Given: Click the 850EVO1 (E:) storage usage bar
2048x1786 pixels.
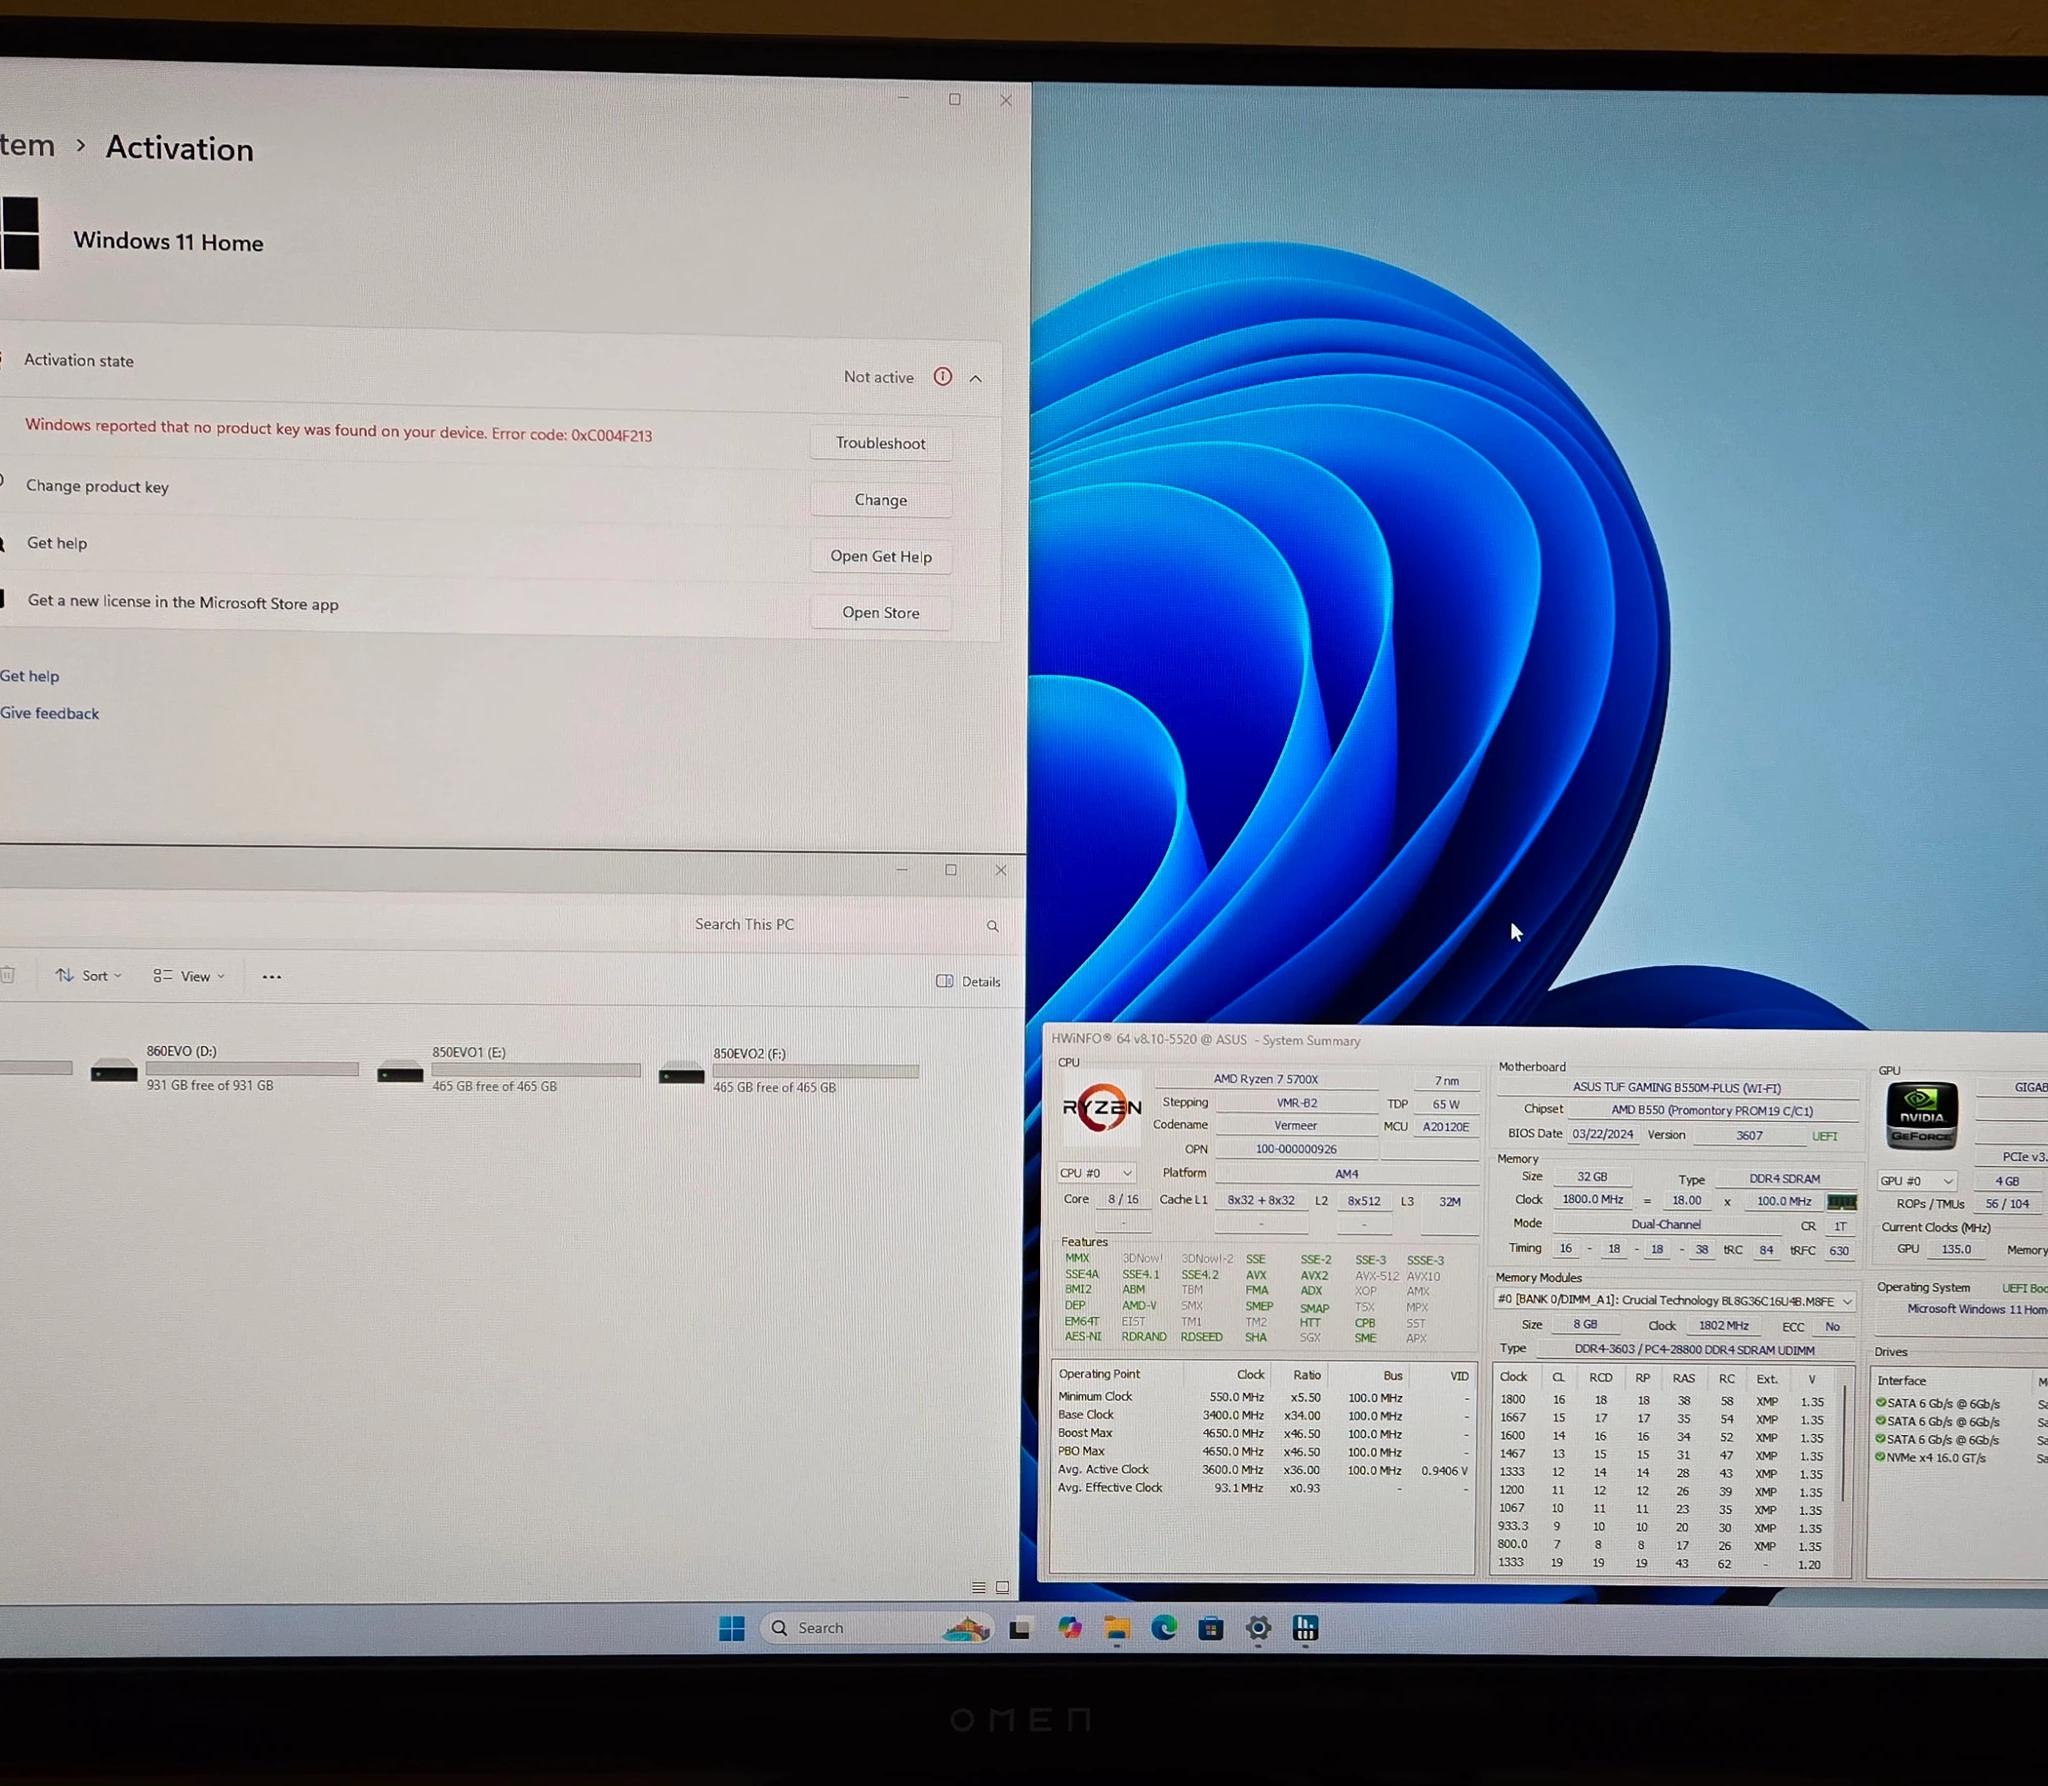Looking at the screenshot, I should 536,1070.
